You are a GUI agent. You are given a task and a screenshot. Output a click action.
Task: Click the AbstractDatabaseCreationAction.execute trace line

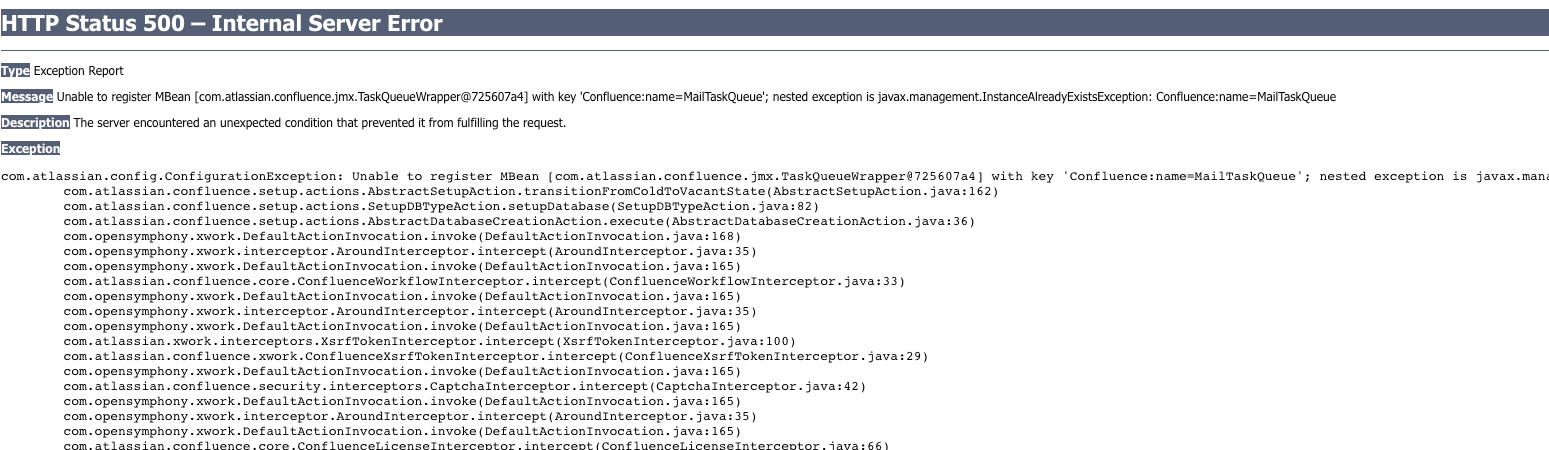click(x=519, y=221)
